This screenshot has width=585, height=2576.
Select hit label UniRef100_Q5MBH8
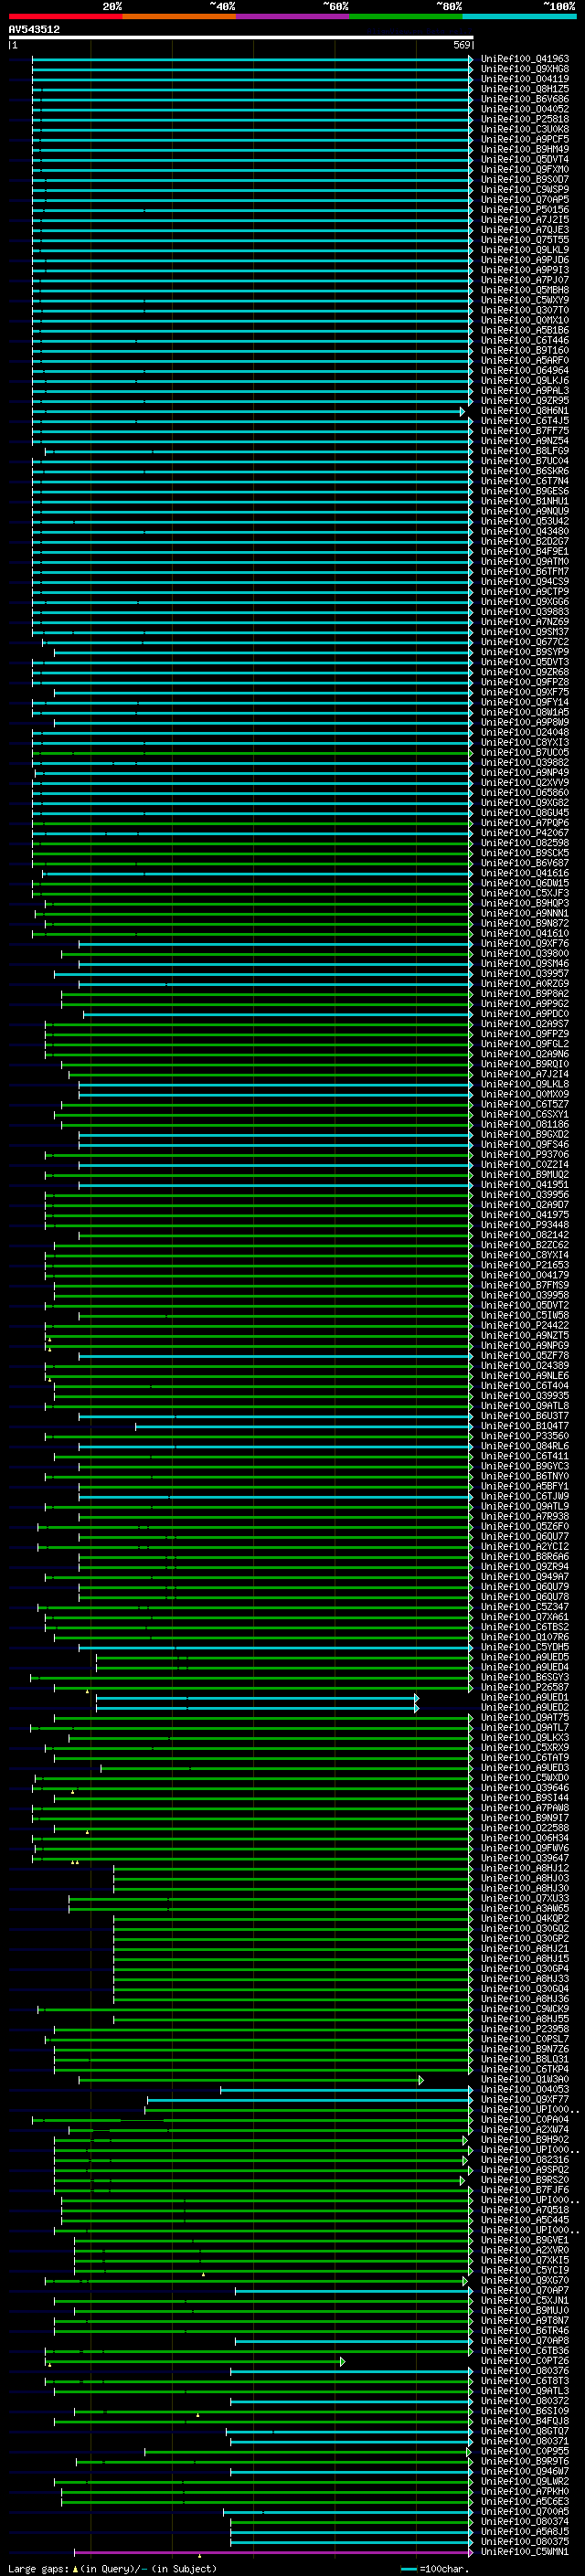coord(524,290)
